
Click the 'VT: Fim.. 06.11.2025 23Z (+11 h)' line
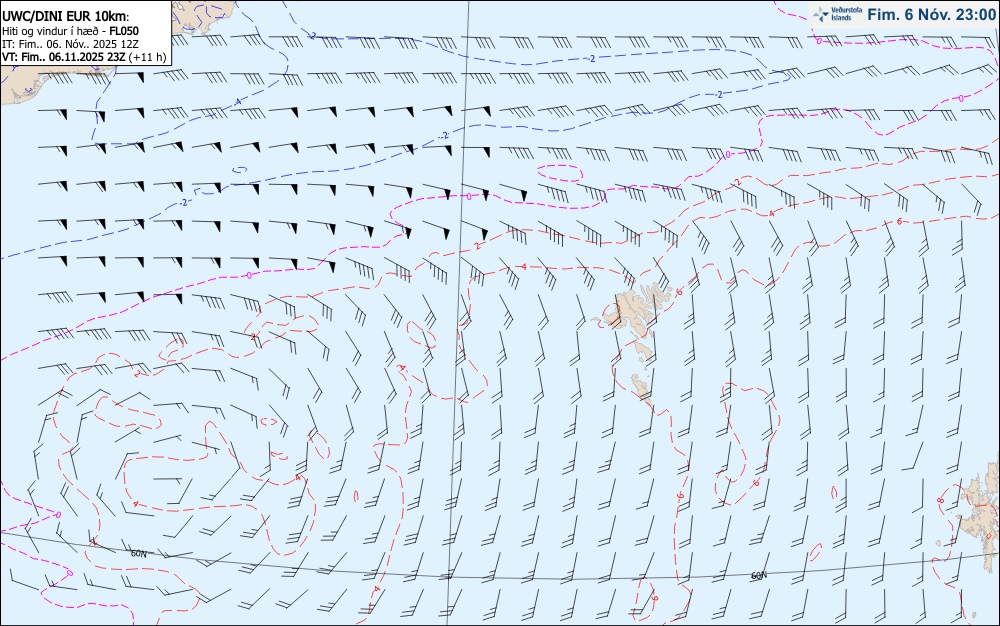click(x=84, y=57)
